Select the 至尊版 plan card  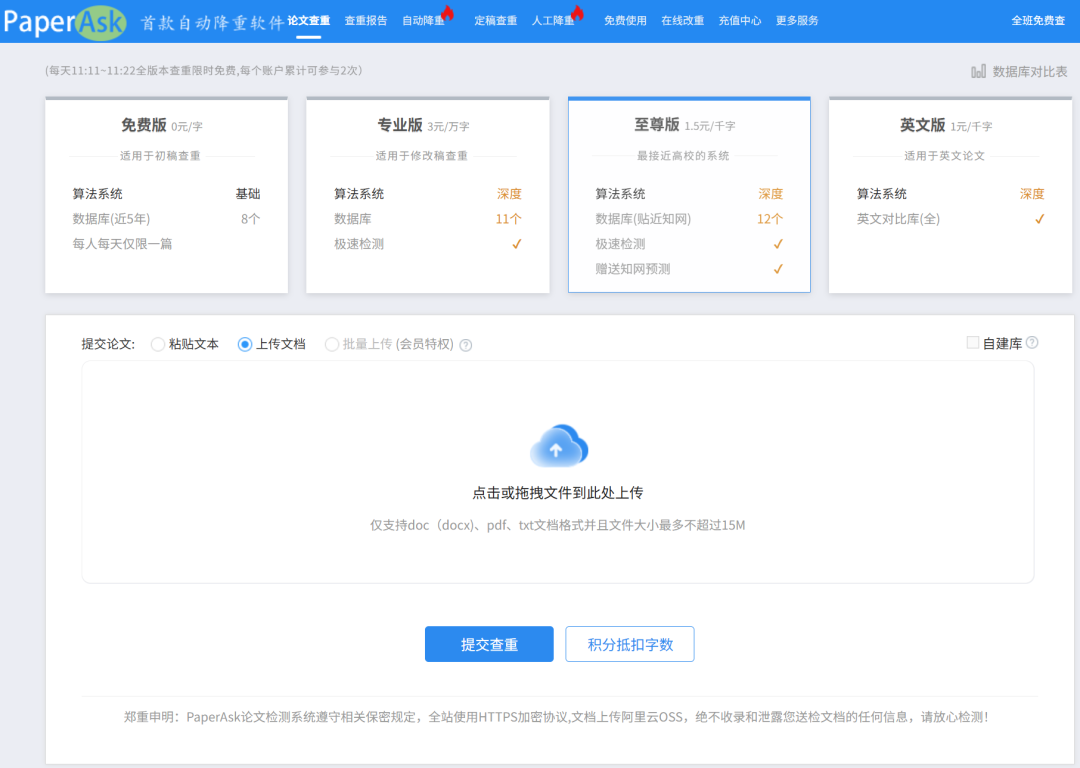tap(689, 195)
